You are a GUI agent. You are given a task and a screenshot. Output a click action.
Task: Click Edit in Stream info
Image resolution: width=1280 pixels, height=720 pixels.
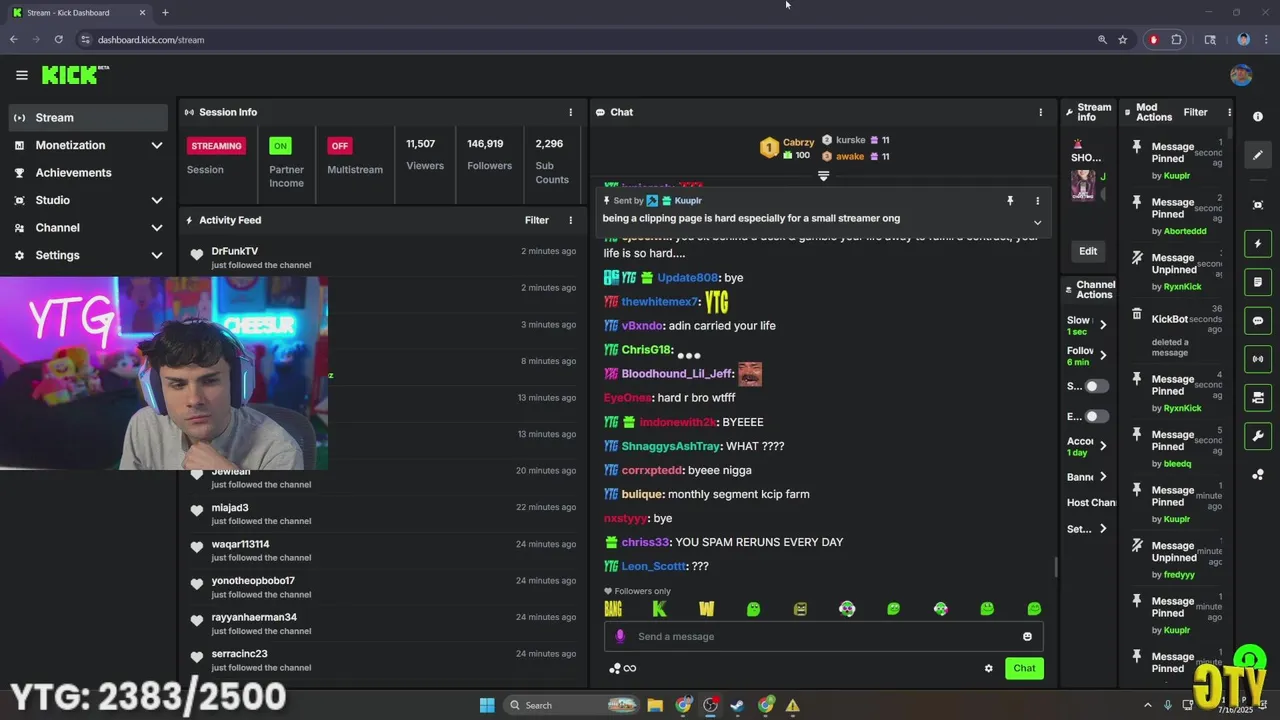pos(1088,251)
